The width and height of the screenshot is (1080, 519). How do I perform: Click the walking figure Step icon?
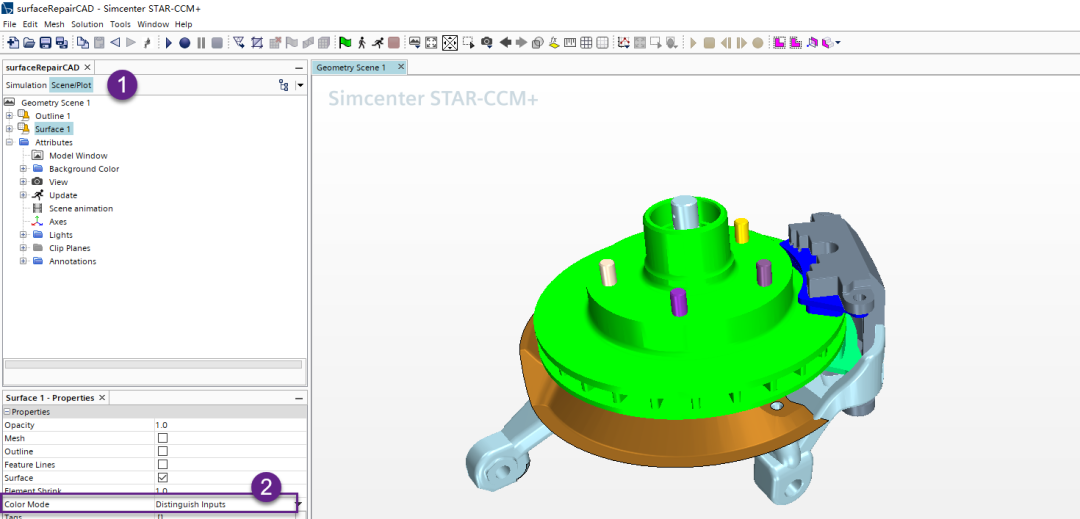[362, 43]
